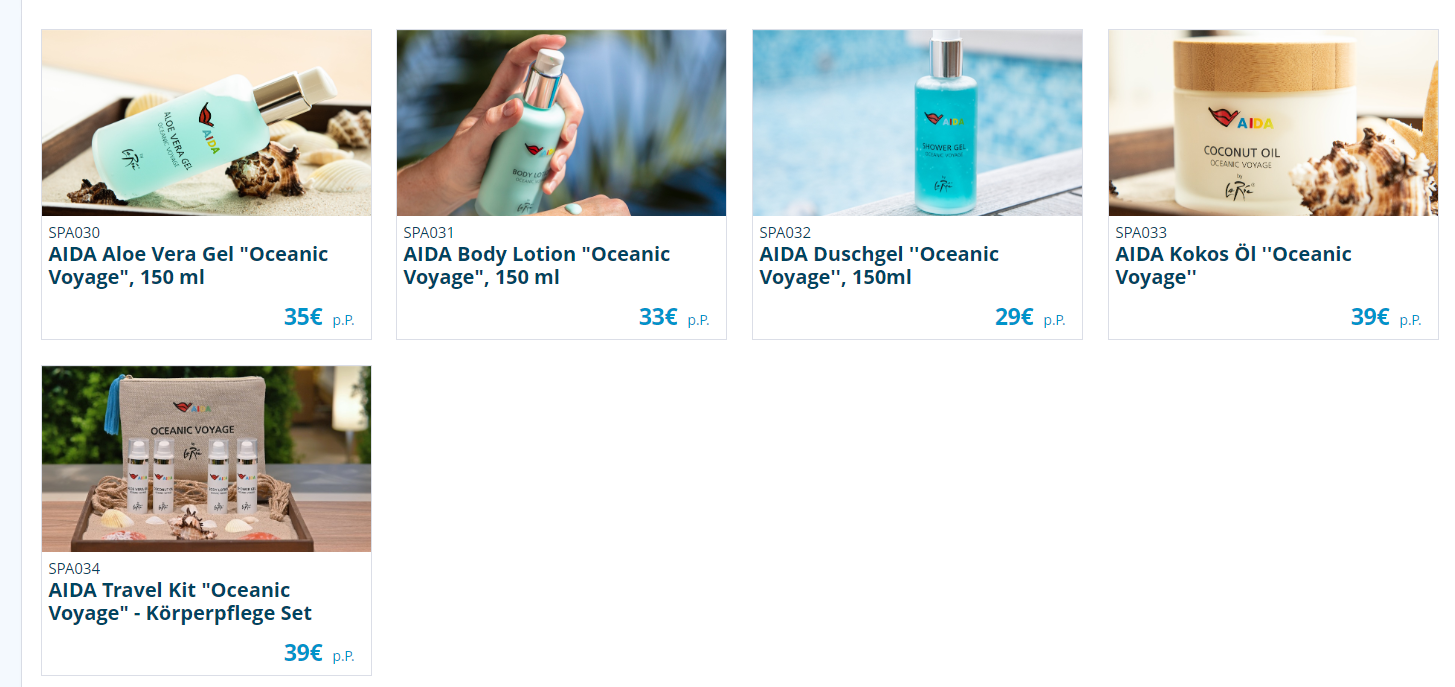Viewport: 1455px width, 687px height.
Task: Select the SPA031 product code
Action: (429, 233)
